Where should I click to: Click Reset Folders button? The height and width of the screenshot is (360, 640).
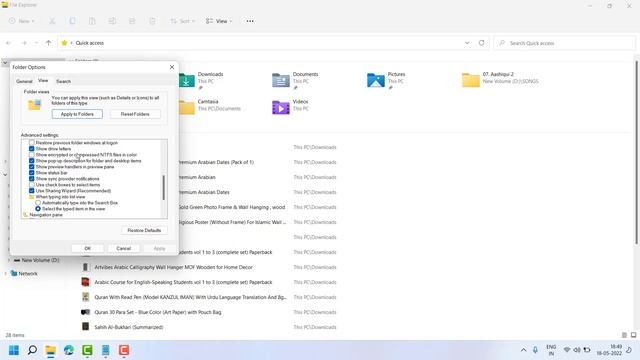[135, 114]
